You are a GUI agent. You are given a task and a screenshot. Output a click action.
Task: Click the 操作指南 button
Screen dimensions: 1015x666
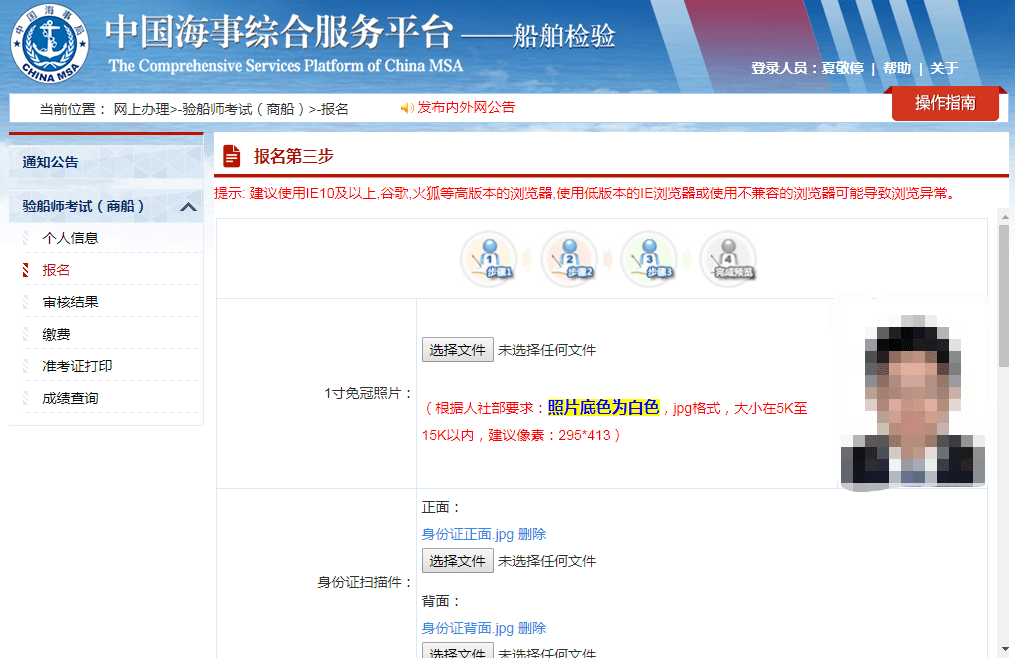(945, 103)
